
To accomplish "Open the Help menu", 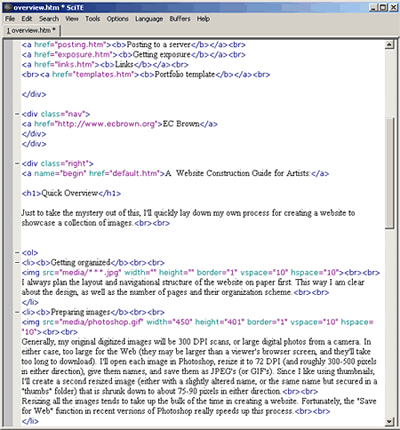I will coord(203,19).
